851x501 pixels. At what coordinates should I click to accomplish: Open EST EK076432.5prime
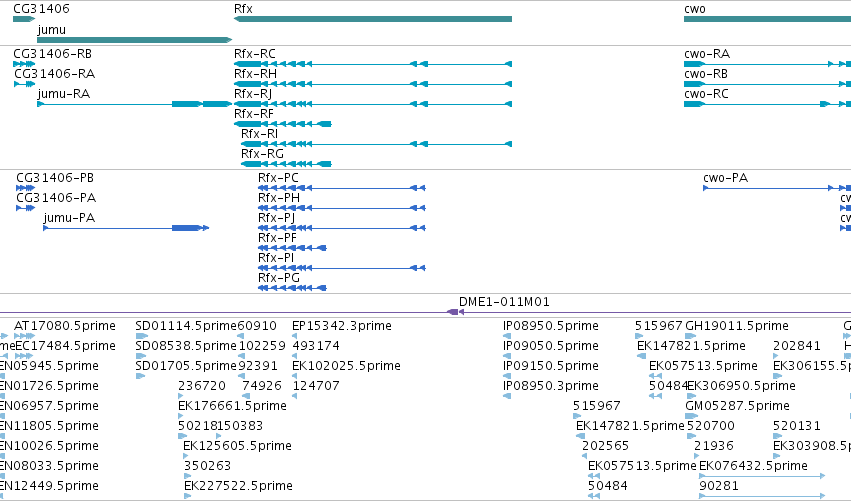(x=753, y=466)
